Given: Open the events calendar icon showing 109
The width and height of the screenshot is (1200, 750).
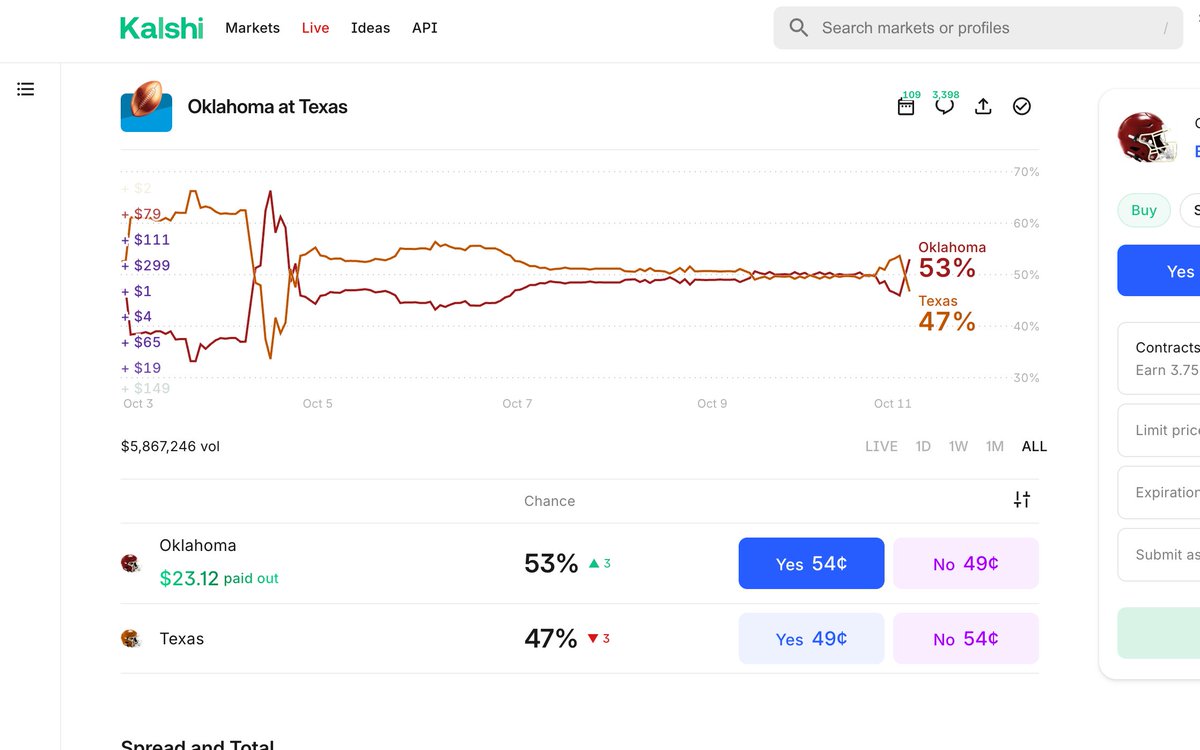Looking at the screenshot, I should click(x=906, y=106).
